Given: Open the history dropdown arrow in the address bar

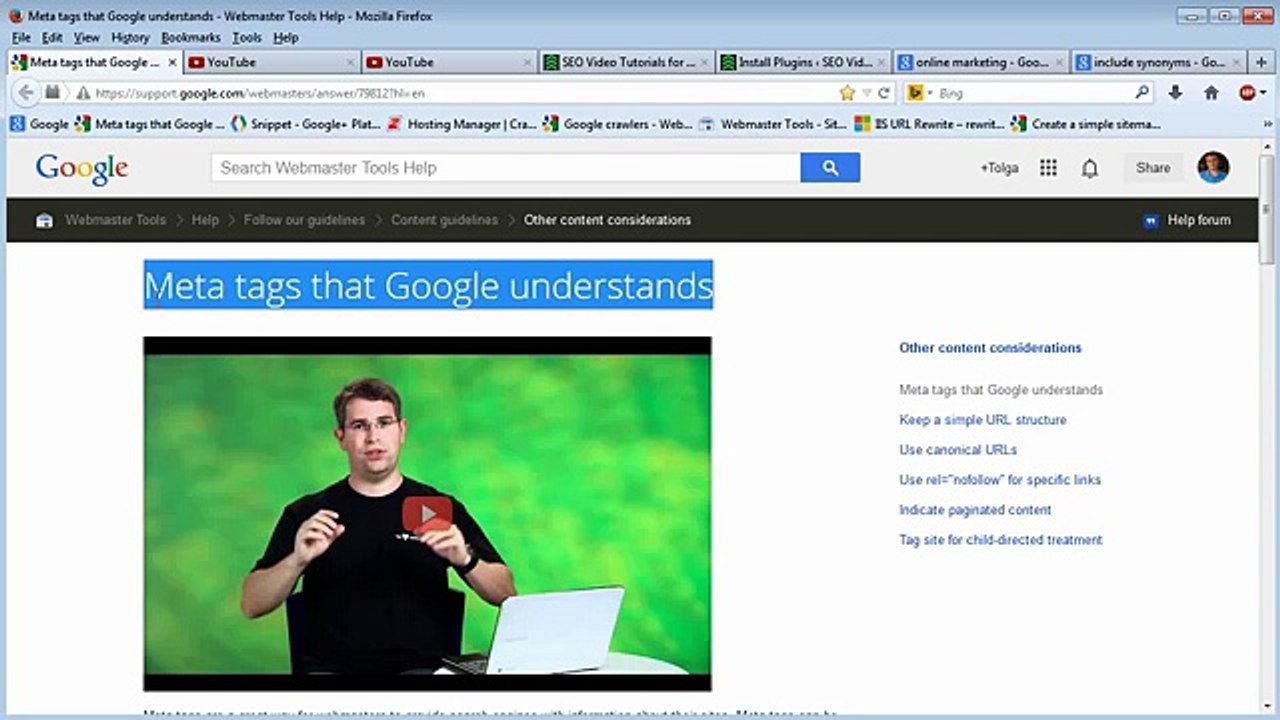Looking at the screenshot, I should click(x=868, y=93).
